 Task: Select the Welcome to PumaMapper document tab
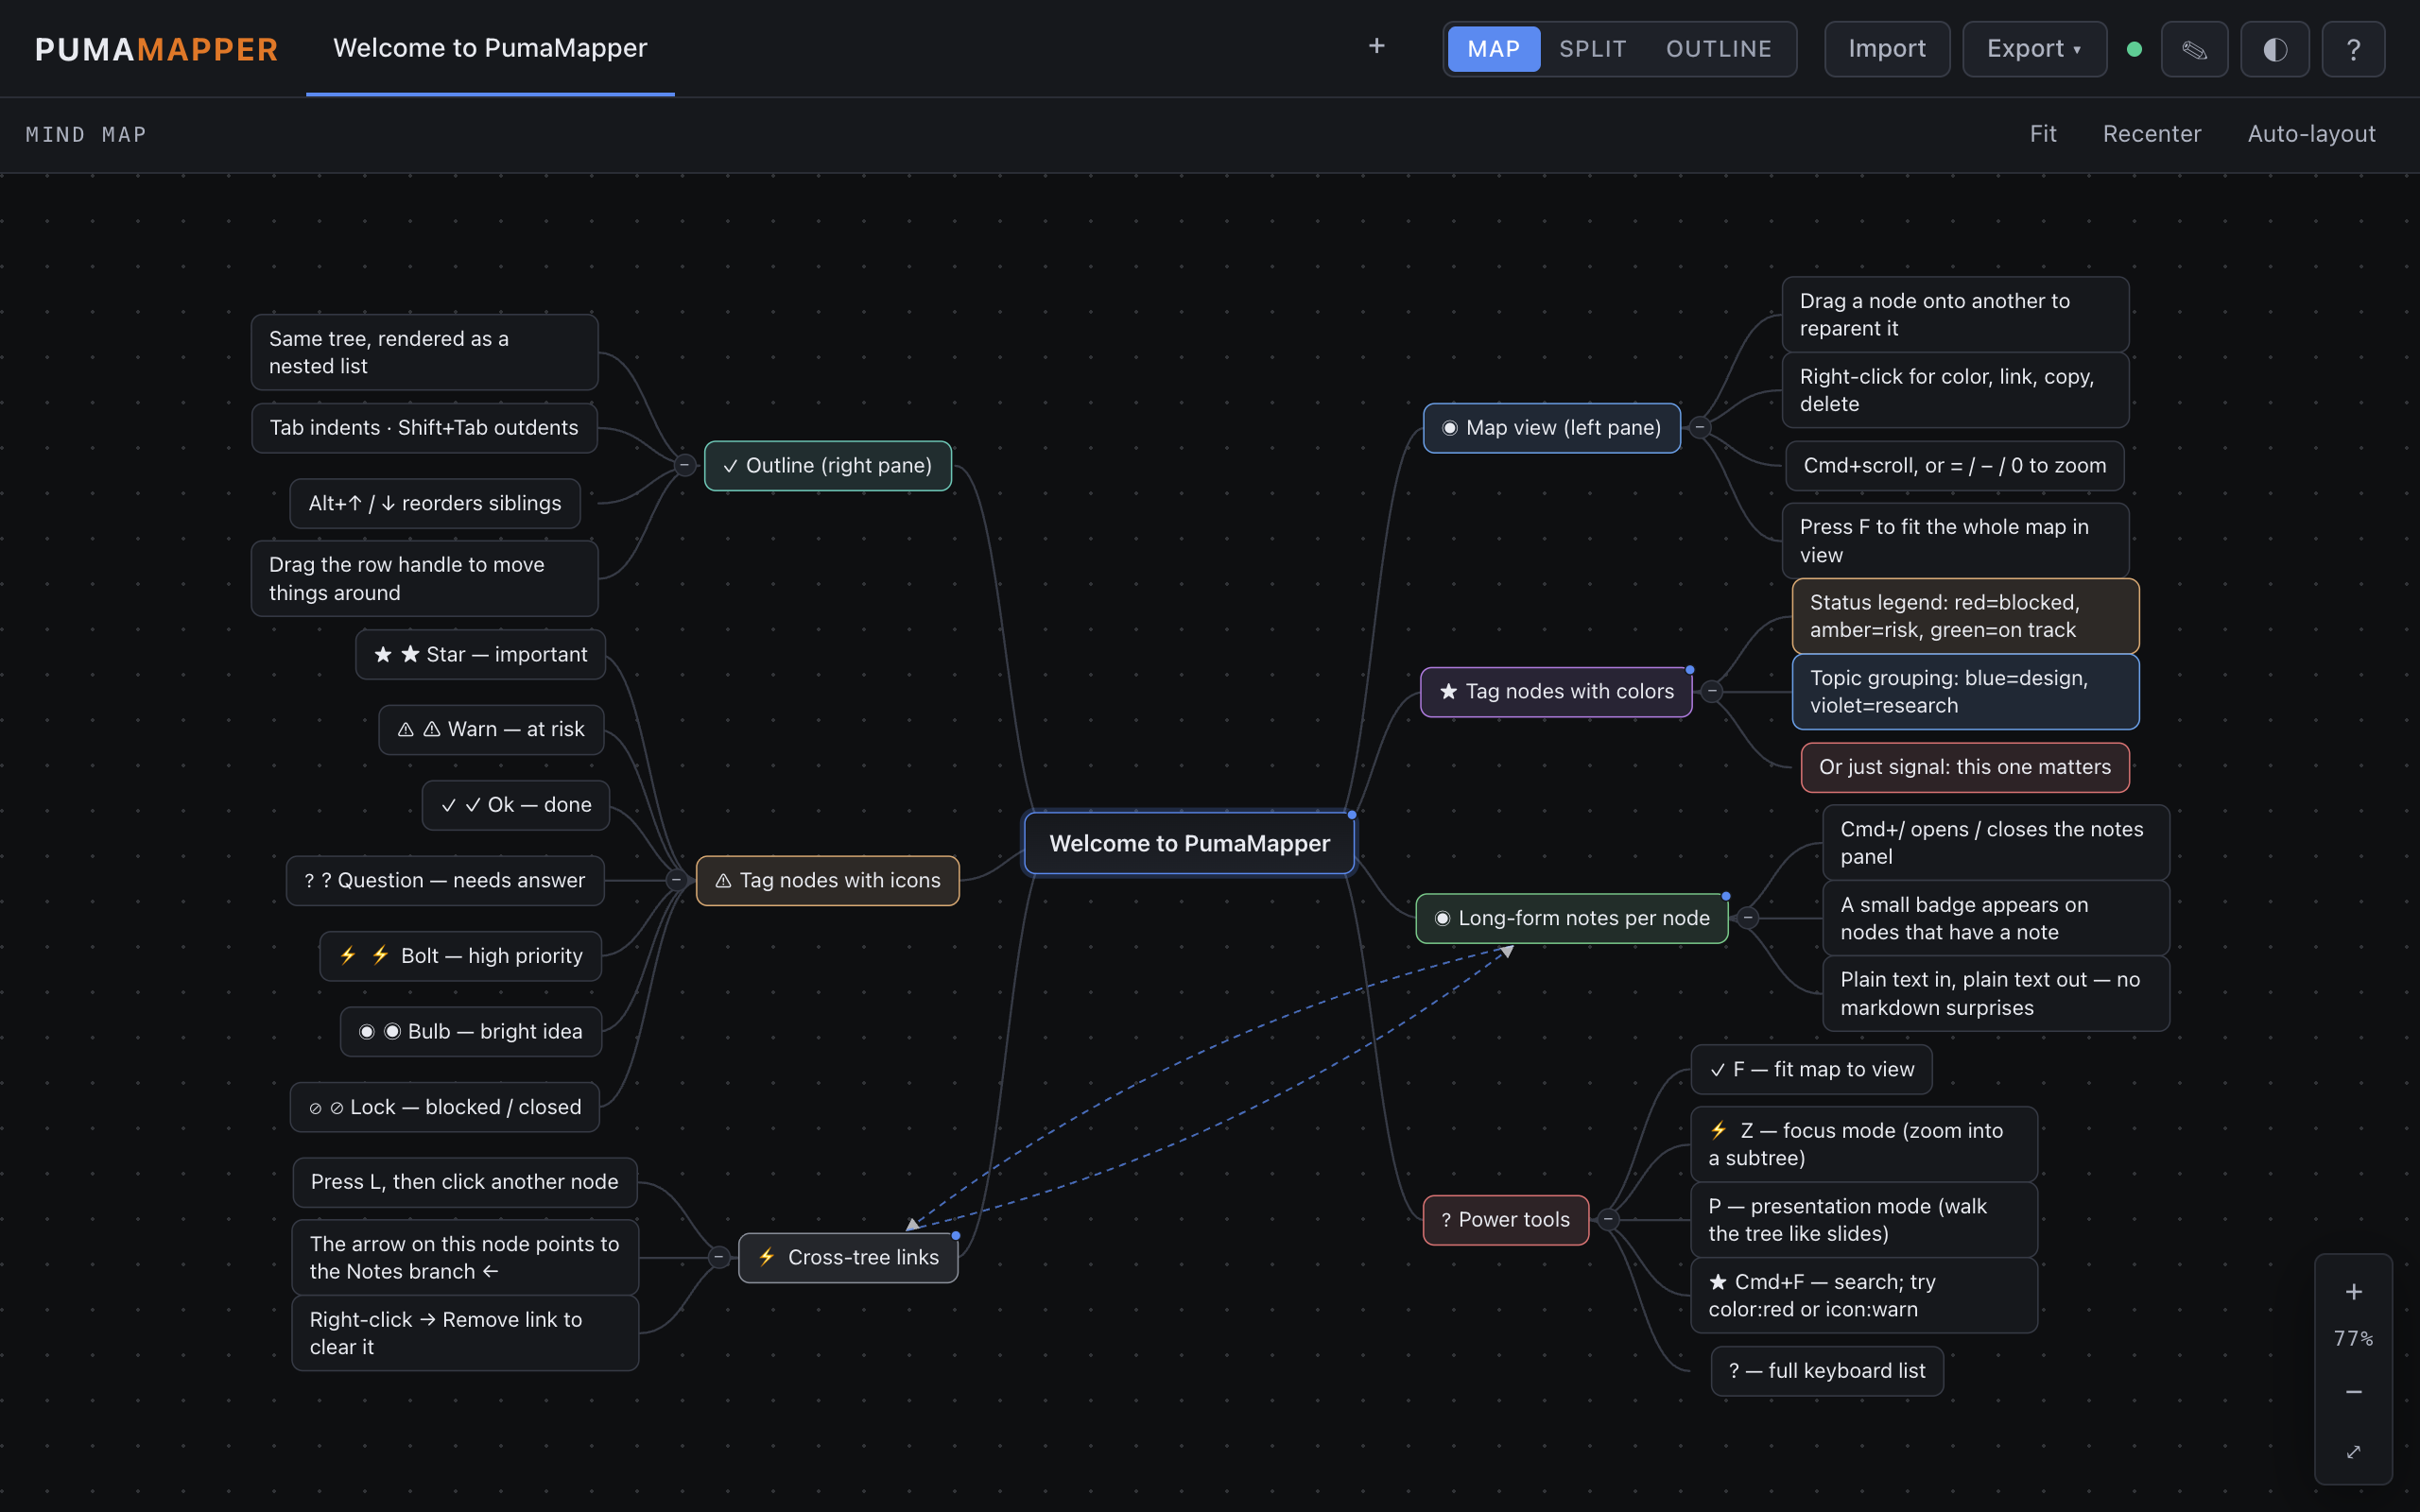tap(490, 48)
